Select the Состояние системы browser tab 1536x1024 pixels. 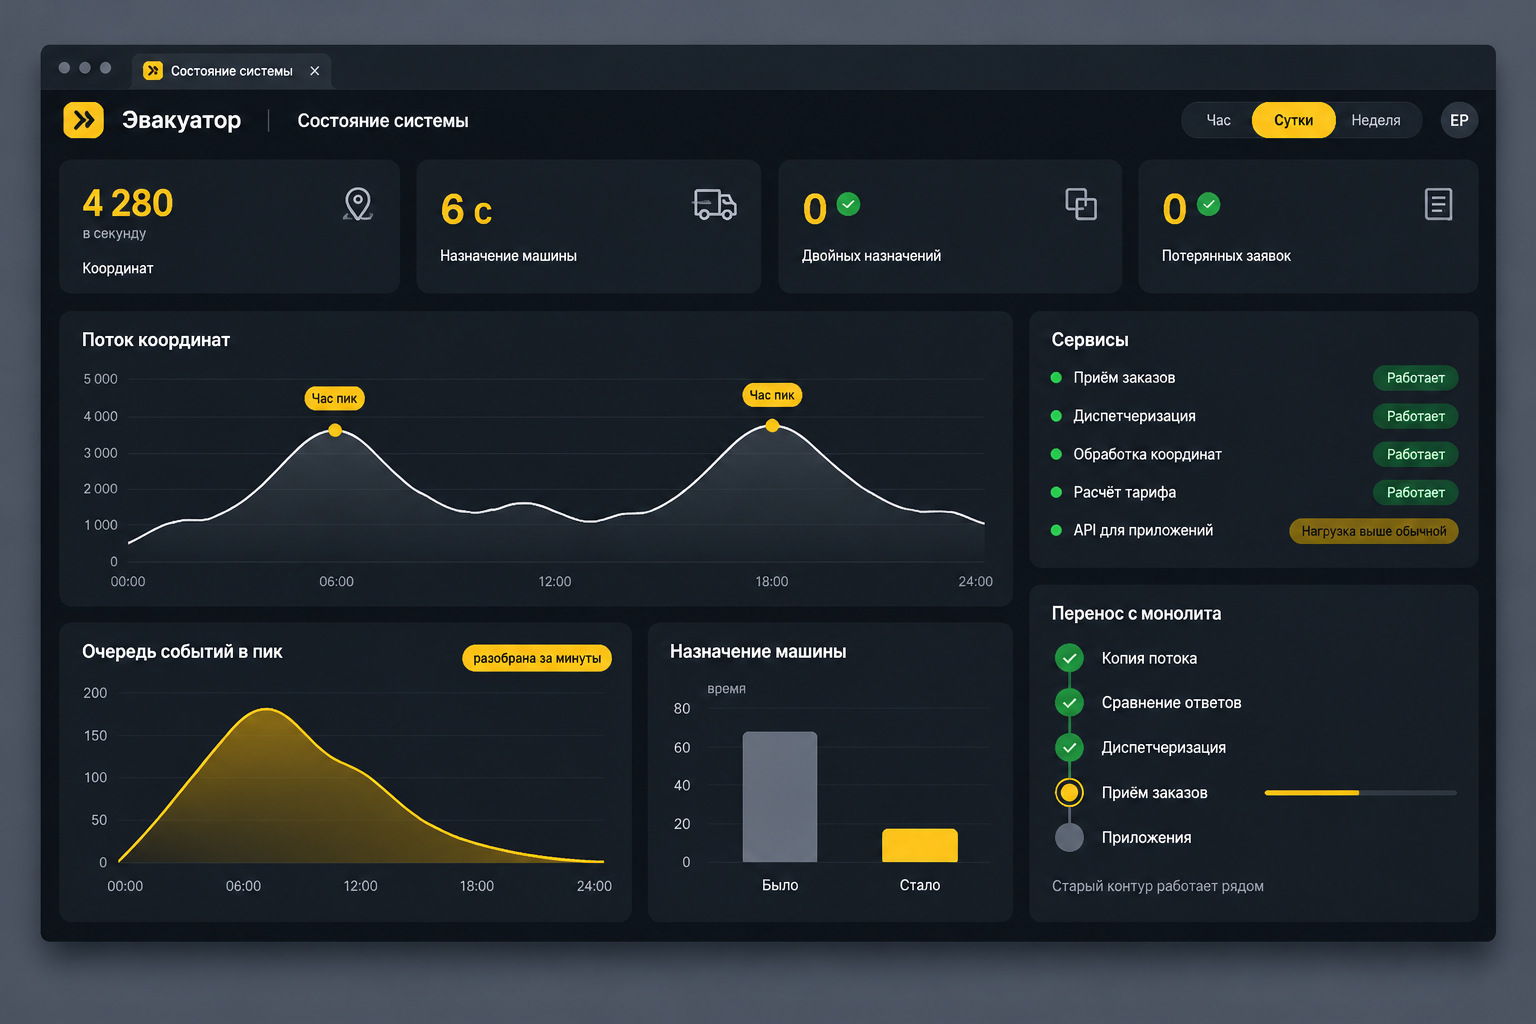[x=231, y=71]
